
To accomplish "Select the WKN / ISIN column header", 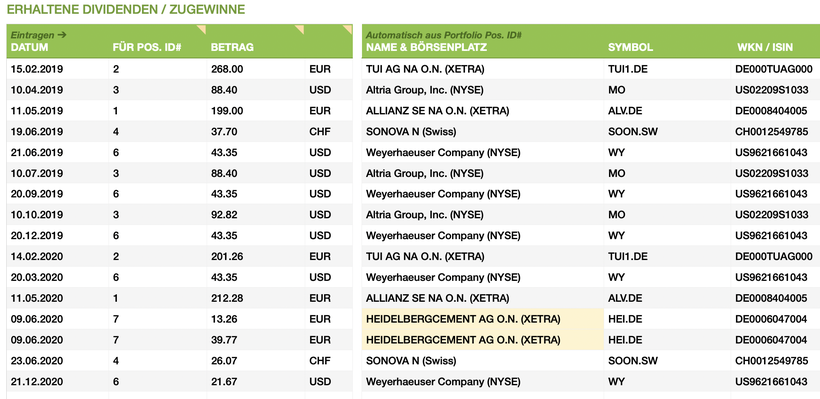I will point(765,47).
